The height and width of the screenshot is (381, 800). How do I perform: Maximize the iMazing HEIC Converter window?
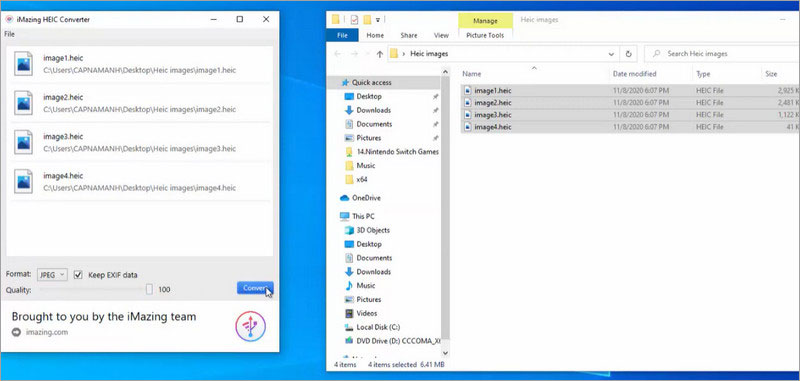(239, 19)
